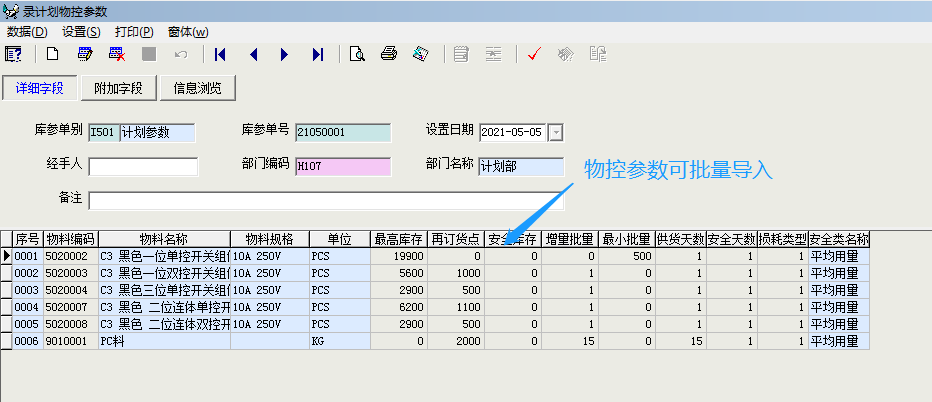The image size is (932, 402).
Task: Click the 最高库存 column header
Action: pyautogui.click(x=399, y=239)
